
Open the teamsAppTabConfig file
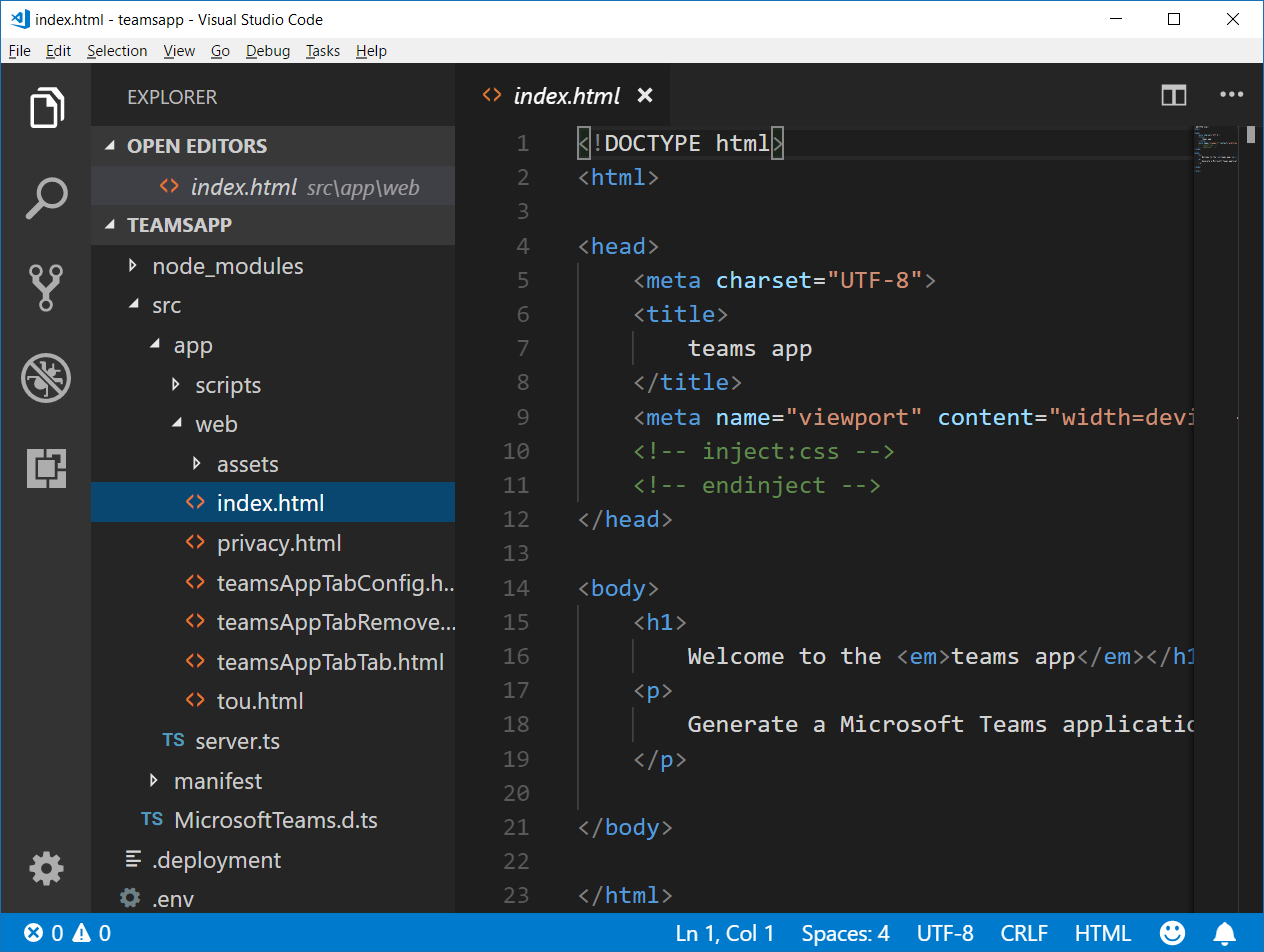click(x=273, y=582)
